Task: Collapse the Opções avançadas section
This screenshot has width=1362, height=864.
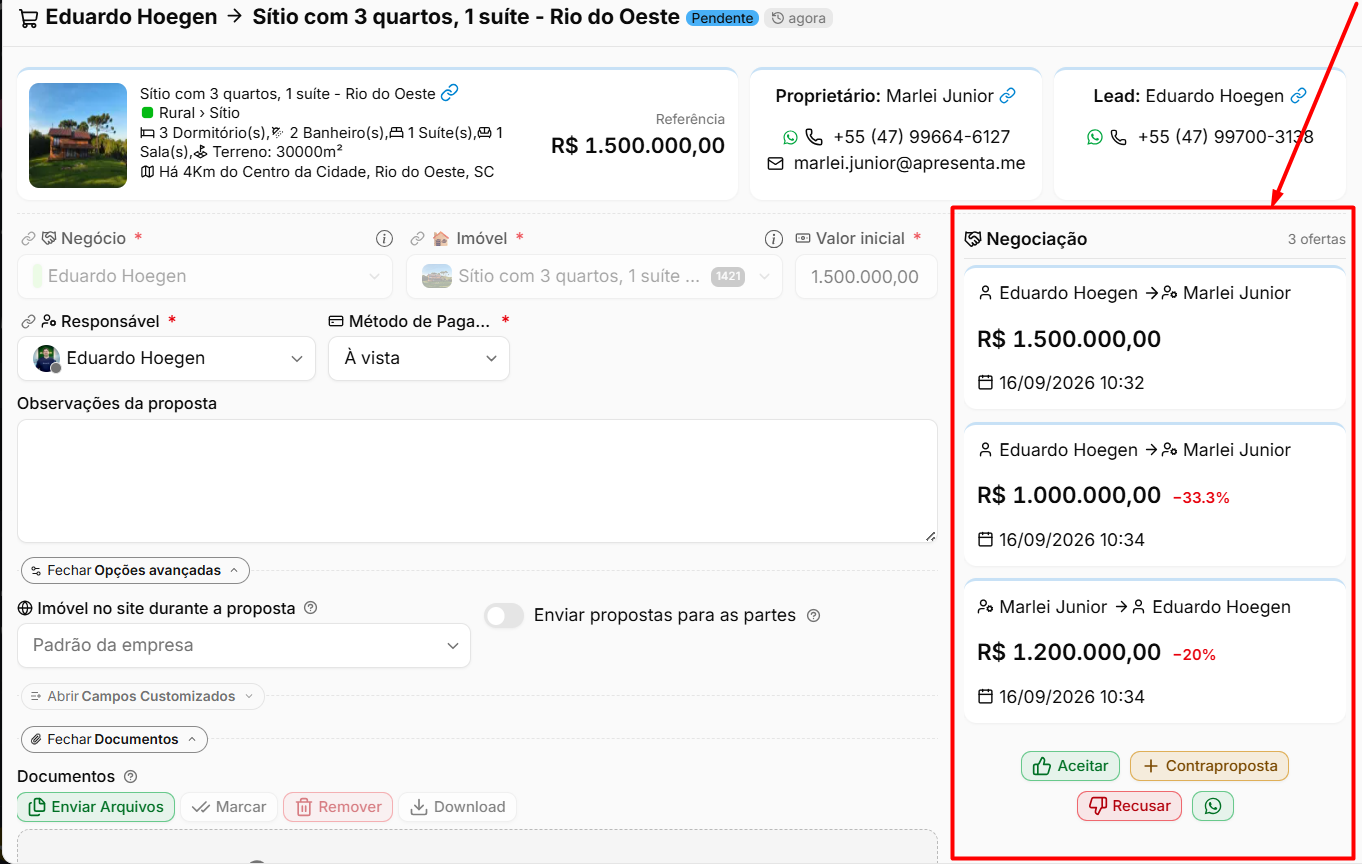Action: (135, 571)
